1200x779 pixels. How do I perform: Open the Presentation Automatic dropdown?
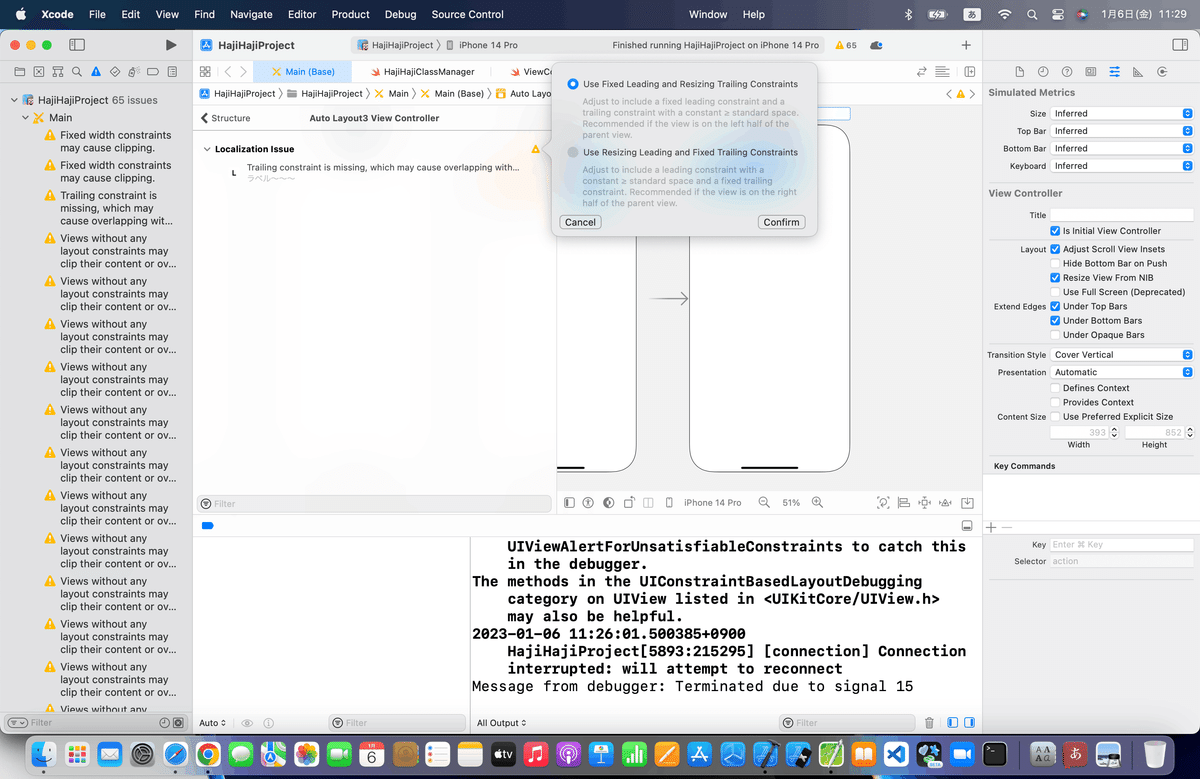1121,372
